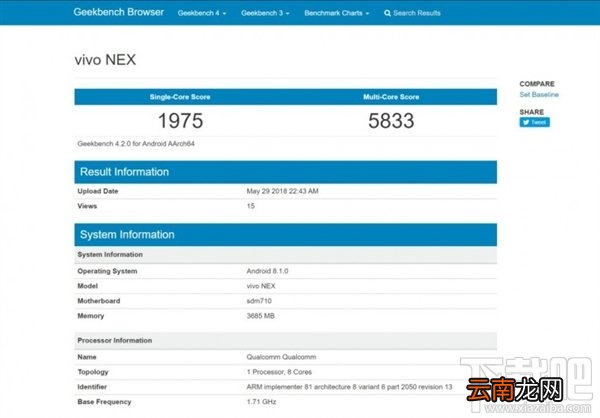The height and width of the screenshot is (418, 600).
Task: Select multi-core score value 5833
Action: tap(391, 121)
